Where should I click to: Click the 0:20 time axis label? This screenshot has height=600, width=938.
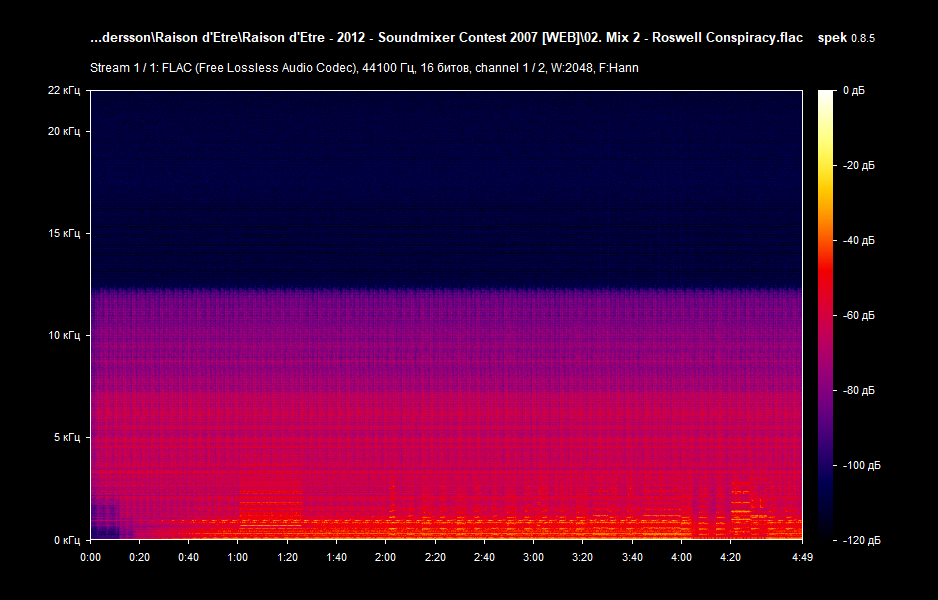(x=139, y=558)
